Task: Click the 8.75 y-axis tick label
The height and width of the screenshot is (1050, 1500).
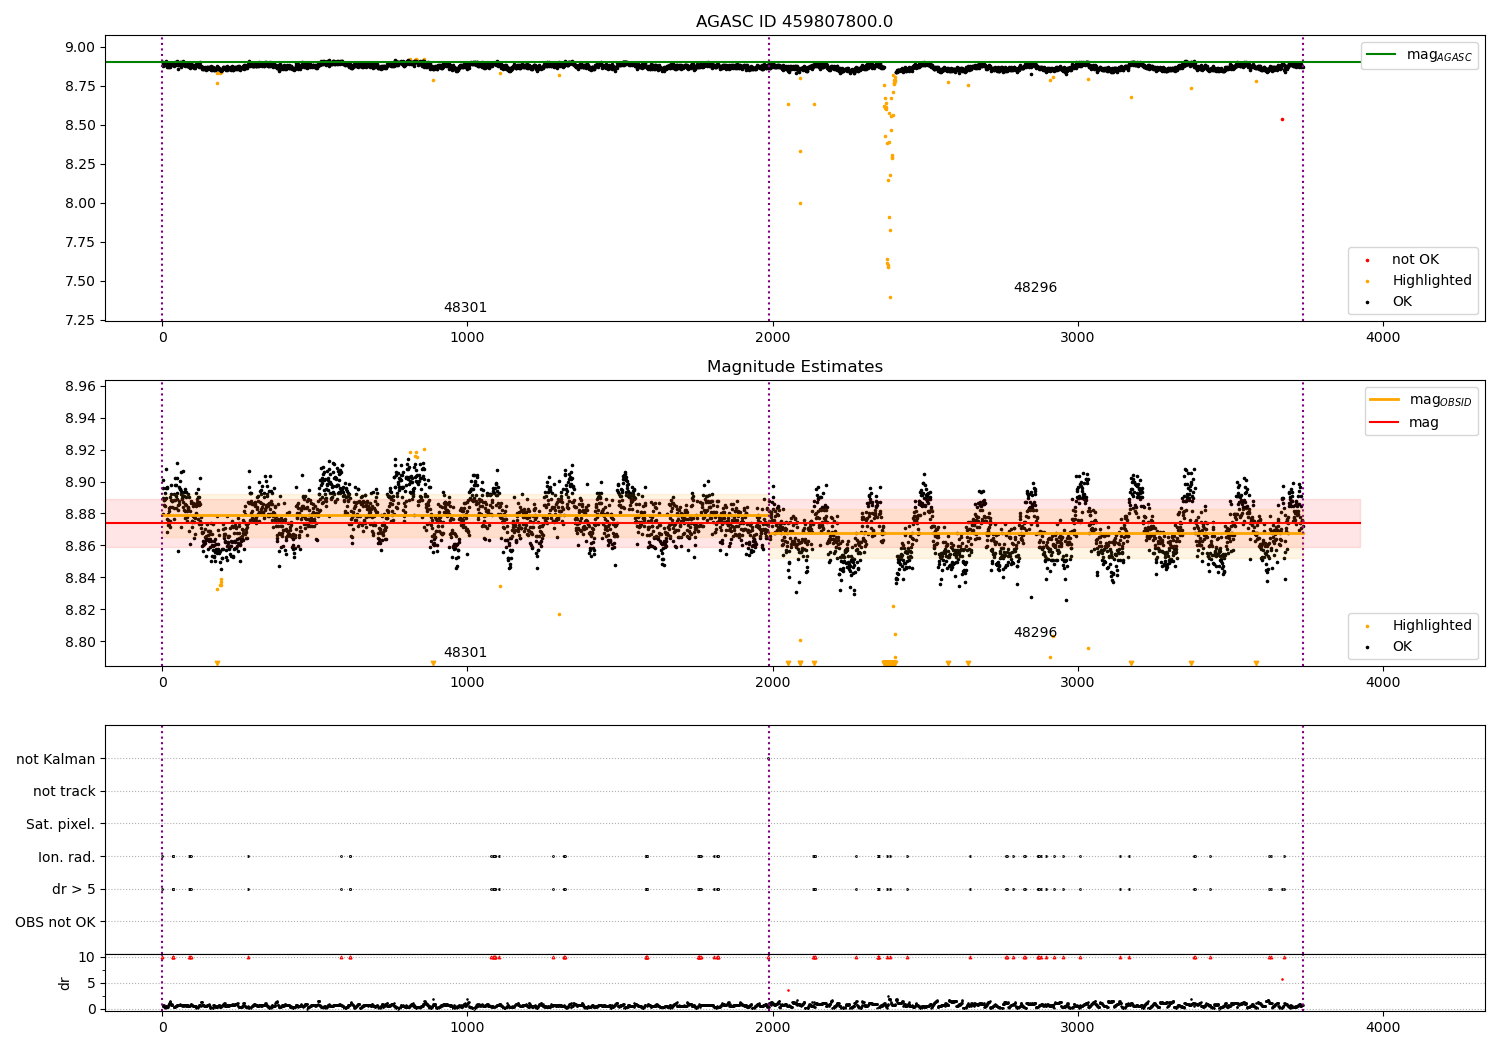Action: point(80,86)
